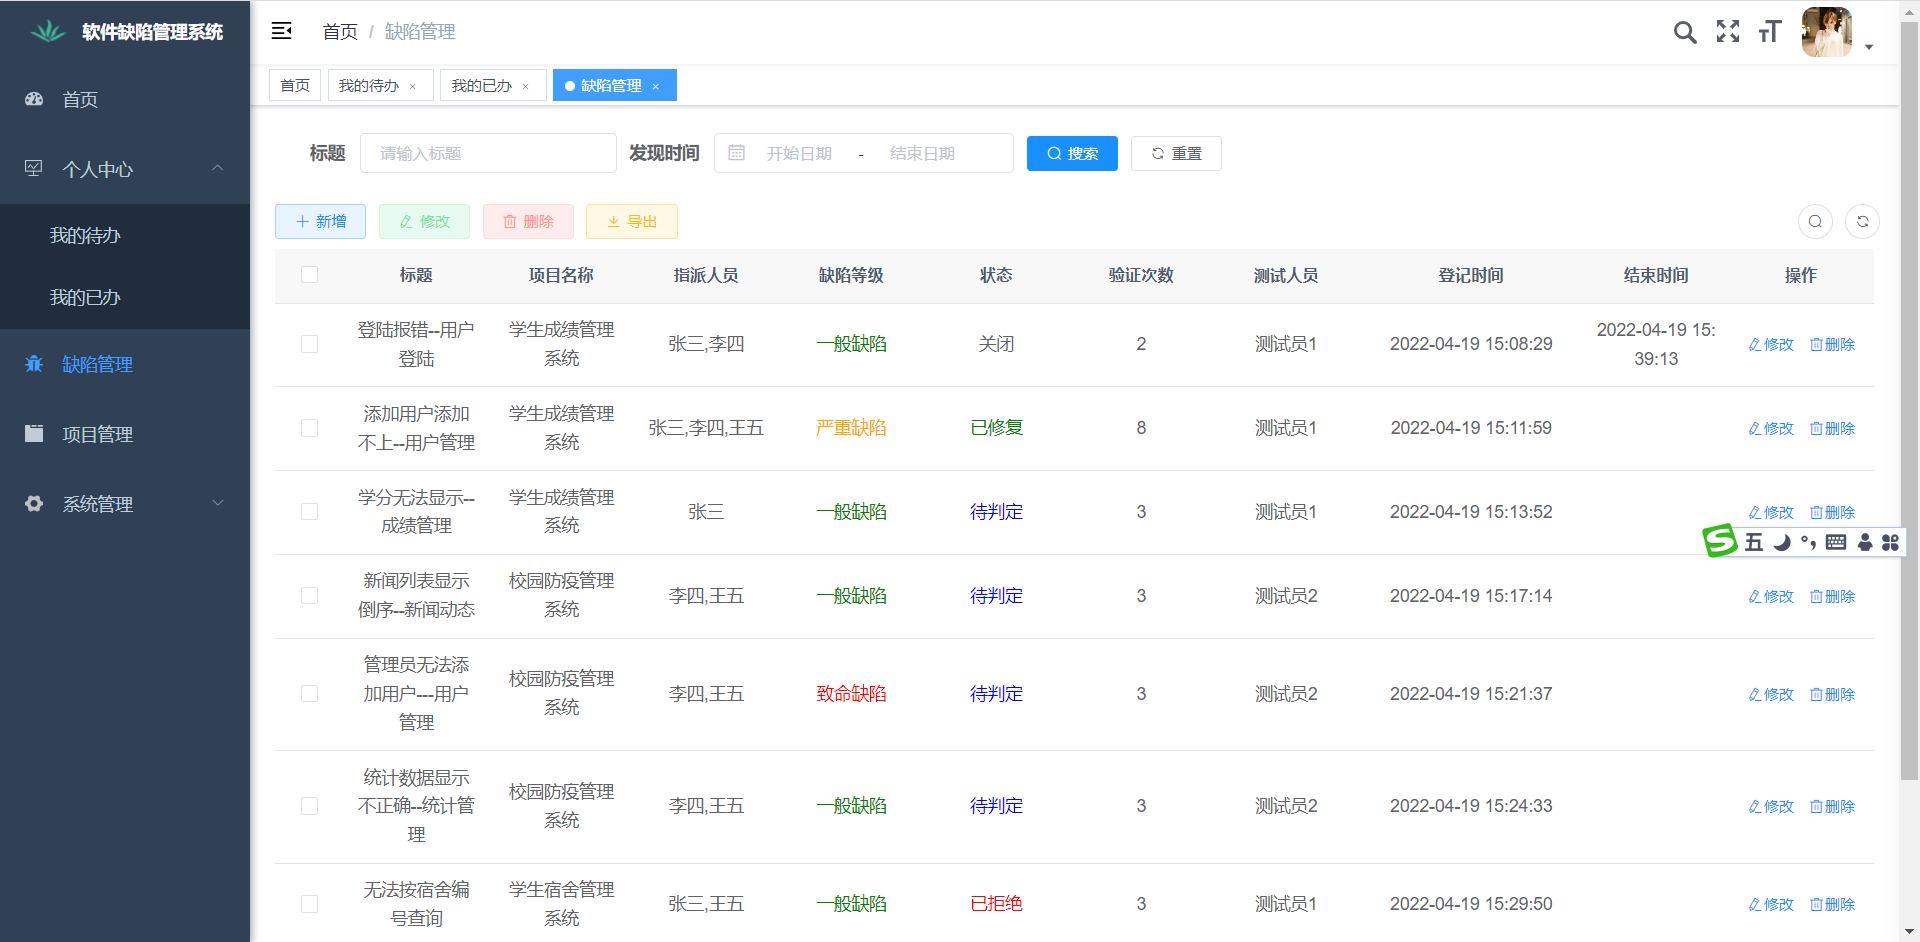The image size is (1920, 942).
Task: Switch to the 我的已办 tab
Action: click(481, 85)
